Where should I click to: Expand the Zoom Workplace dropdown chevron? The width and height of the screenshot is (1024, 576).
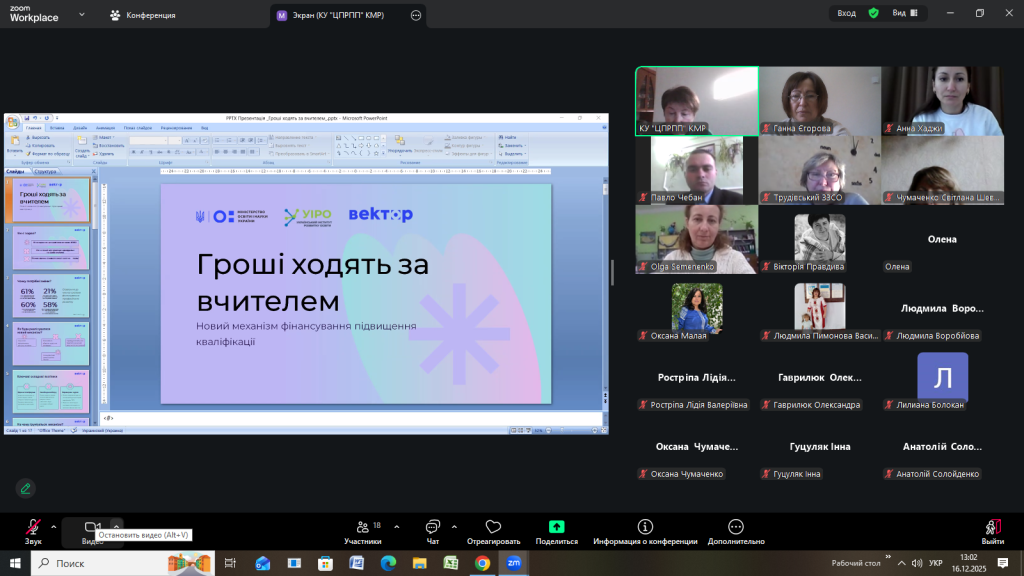[x=80, y=15]
